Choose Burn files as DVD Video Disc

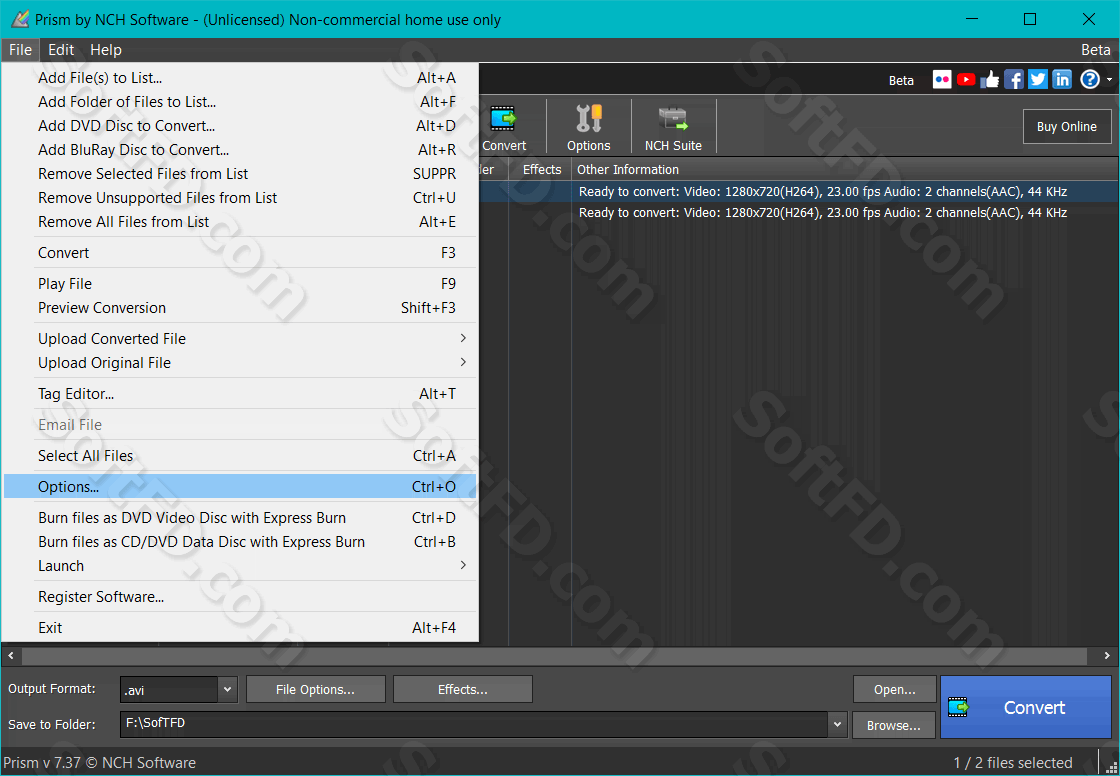pos(239,518)
